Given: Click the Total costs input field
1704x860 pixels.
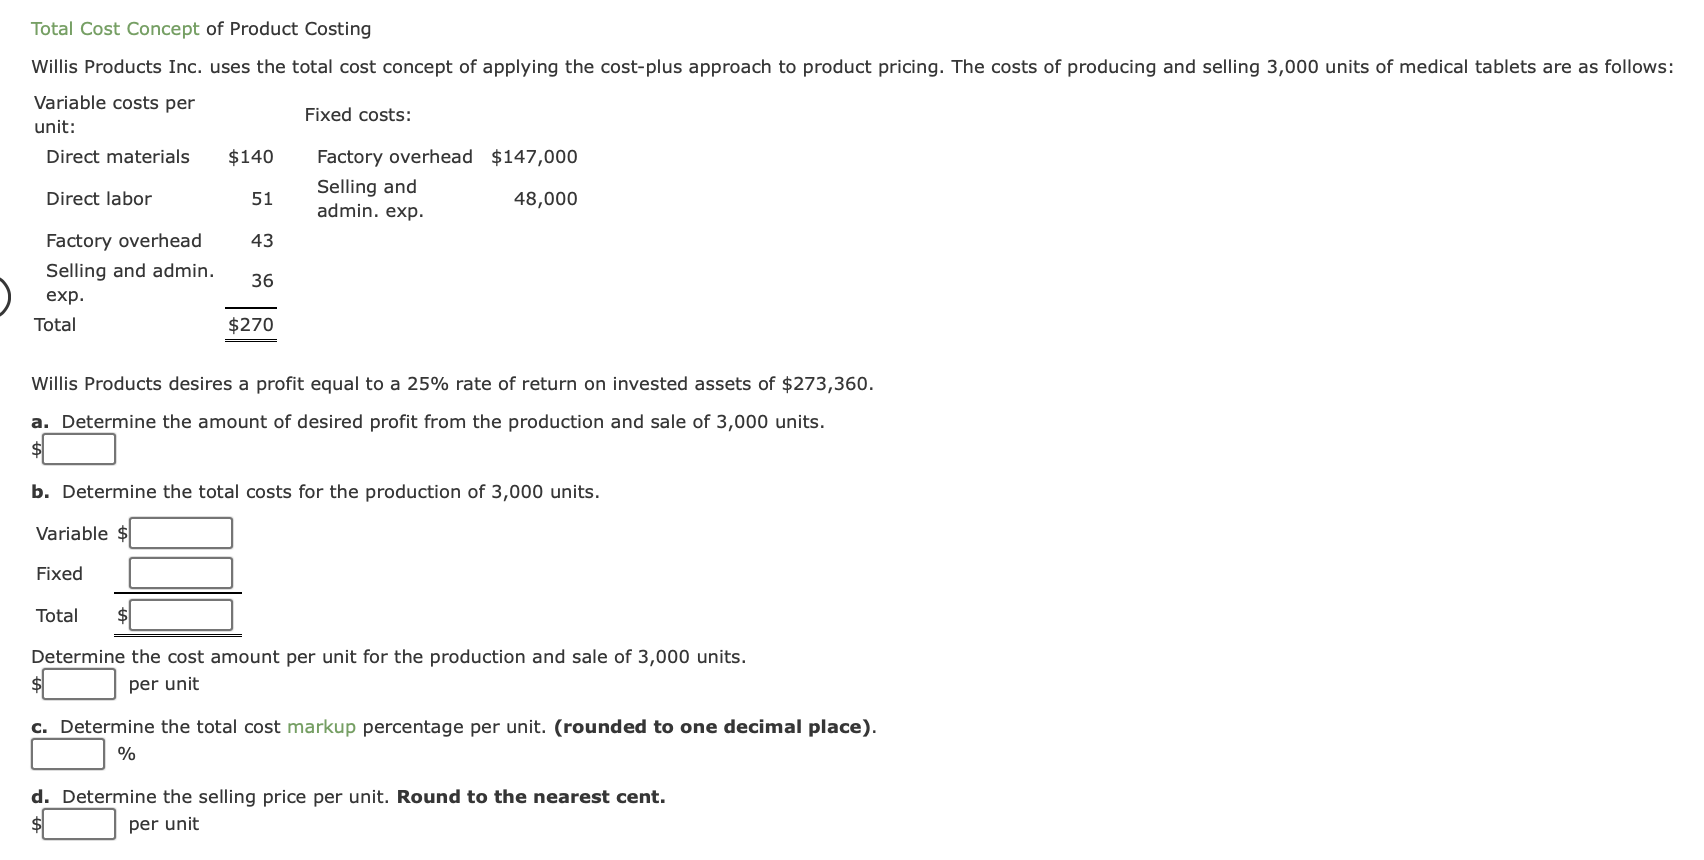Looking at the screenshot, I should click(180, 613).
